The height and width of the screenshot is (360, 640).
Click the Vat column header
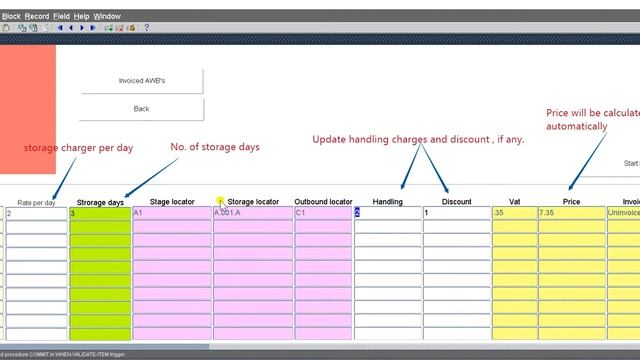tap(514, 202)
